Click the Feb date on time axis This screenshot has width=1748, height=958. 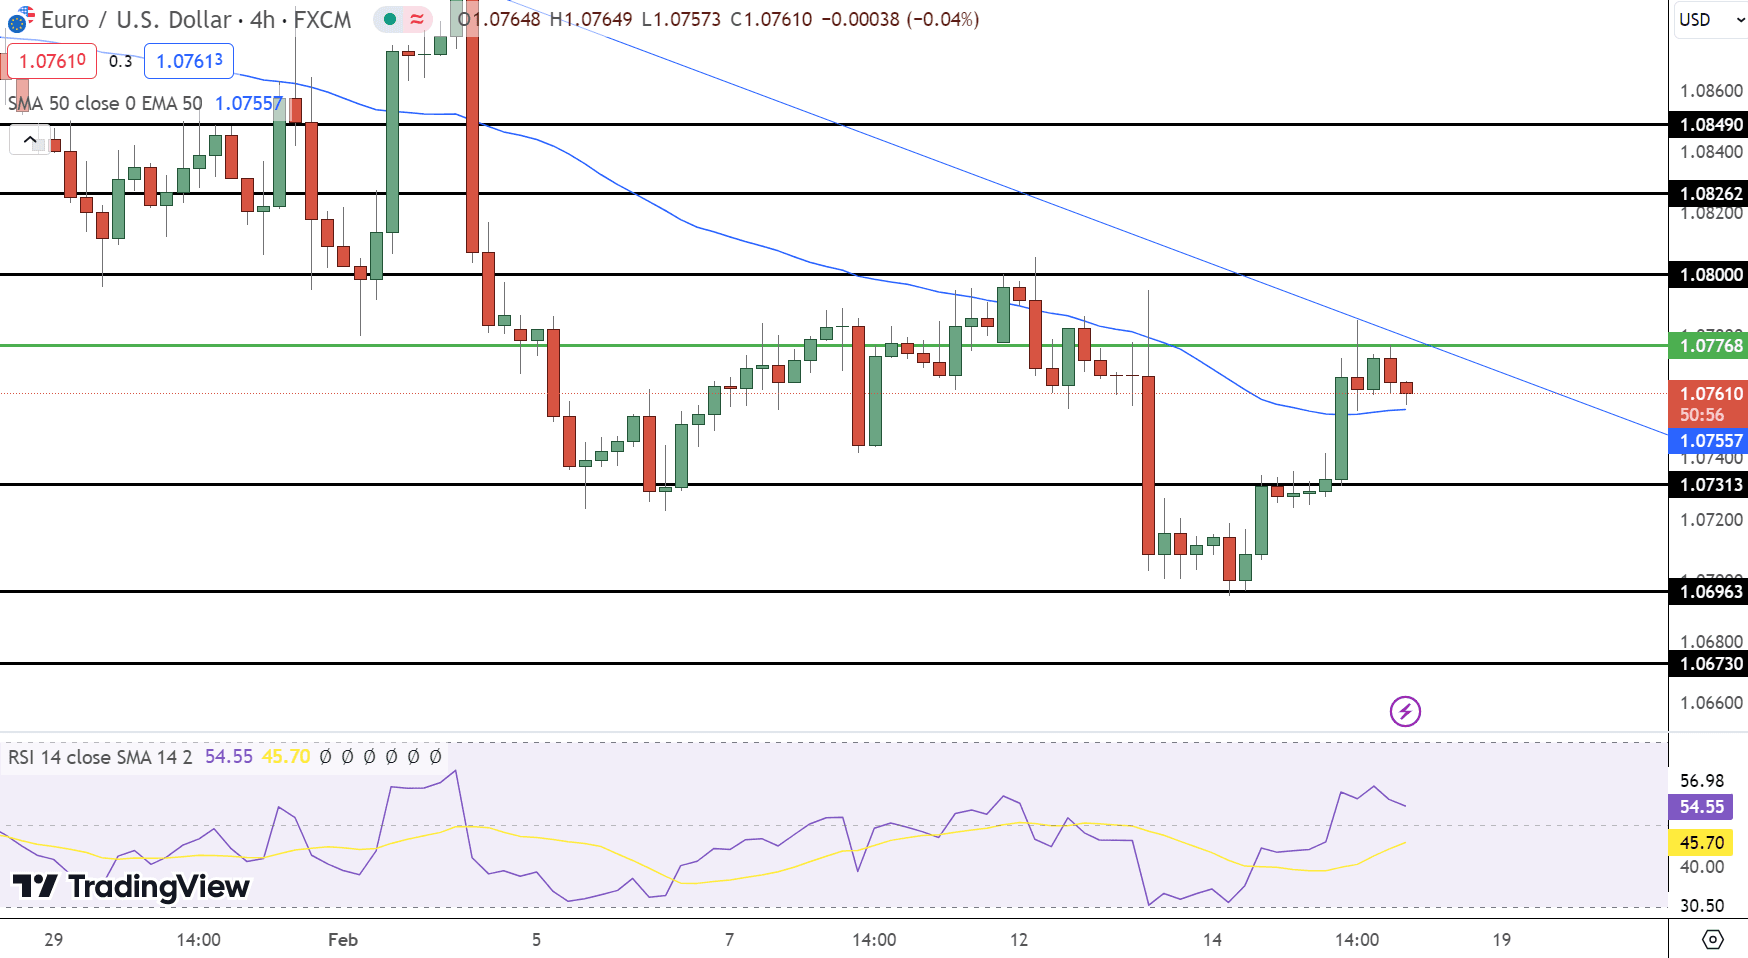343,939
